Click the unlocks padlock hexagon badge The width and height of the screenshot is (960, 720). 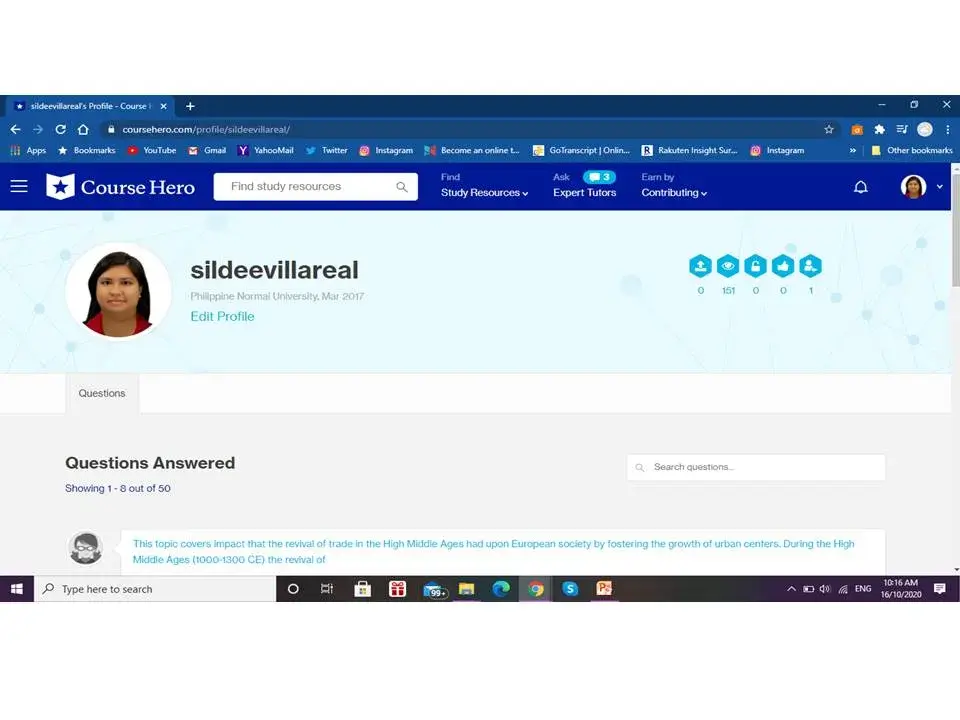click(x=755, y=266)
